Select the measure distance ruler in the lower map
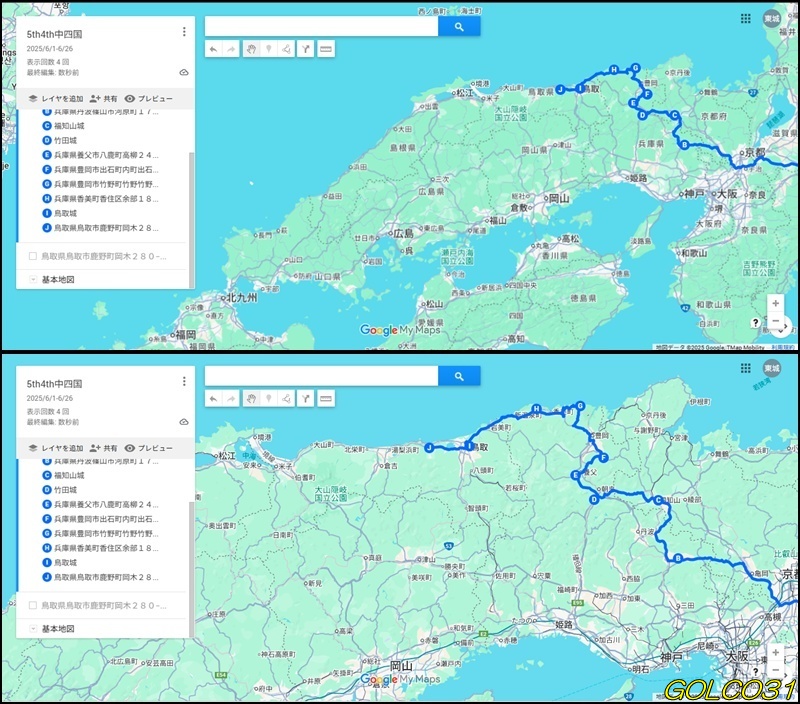800x704 pixels. point(325,398)
